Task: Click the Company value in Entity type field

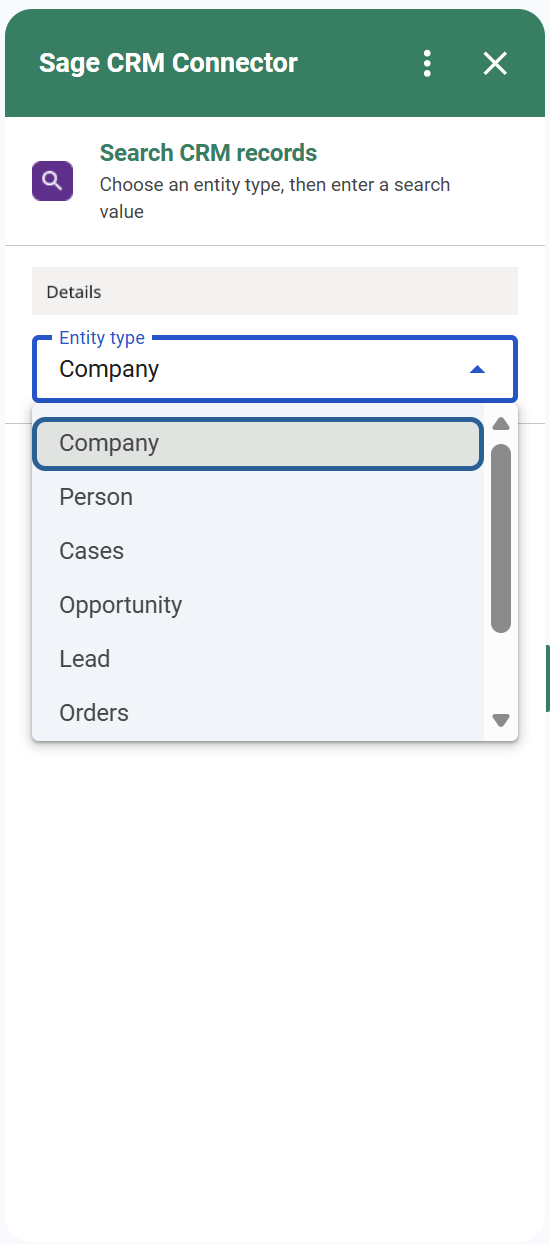Action: coord(109,369)
